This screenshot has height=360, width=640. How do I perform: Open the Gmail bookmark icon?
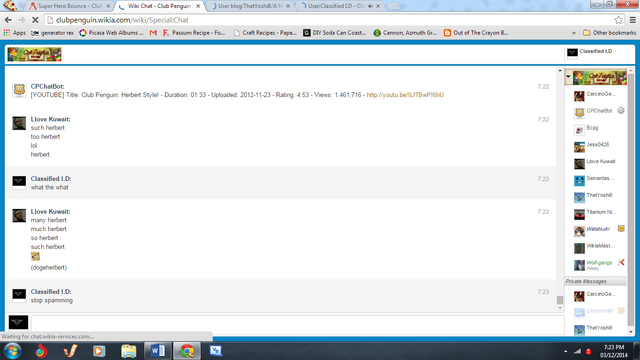pyautogui.click(x=153, y=33)
